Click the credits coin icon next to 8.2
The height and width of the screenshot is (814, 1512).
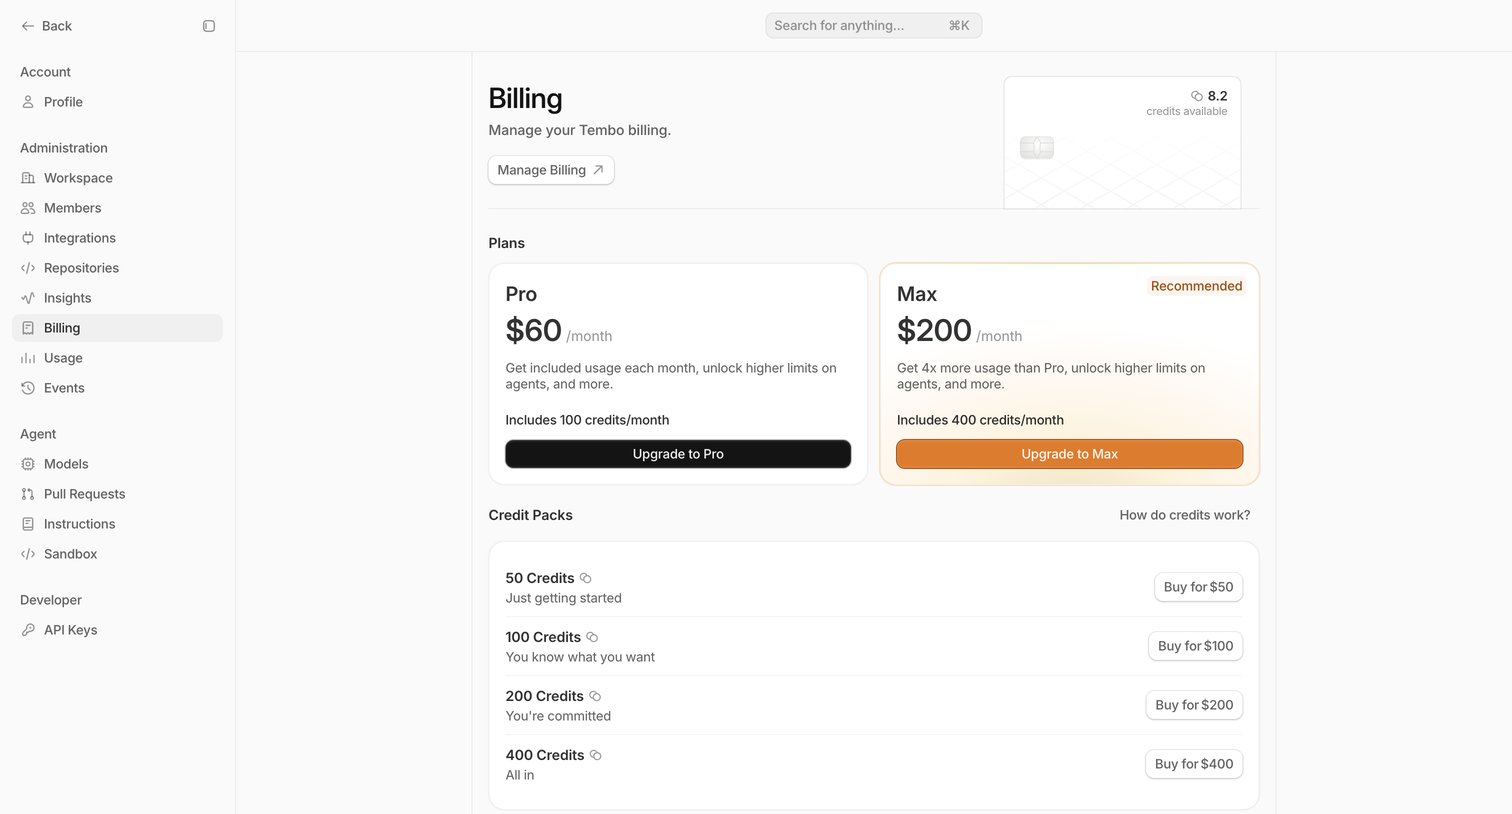[x=1197, y=96]
